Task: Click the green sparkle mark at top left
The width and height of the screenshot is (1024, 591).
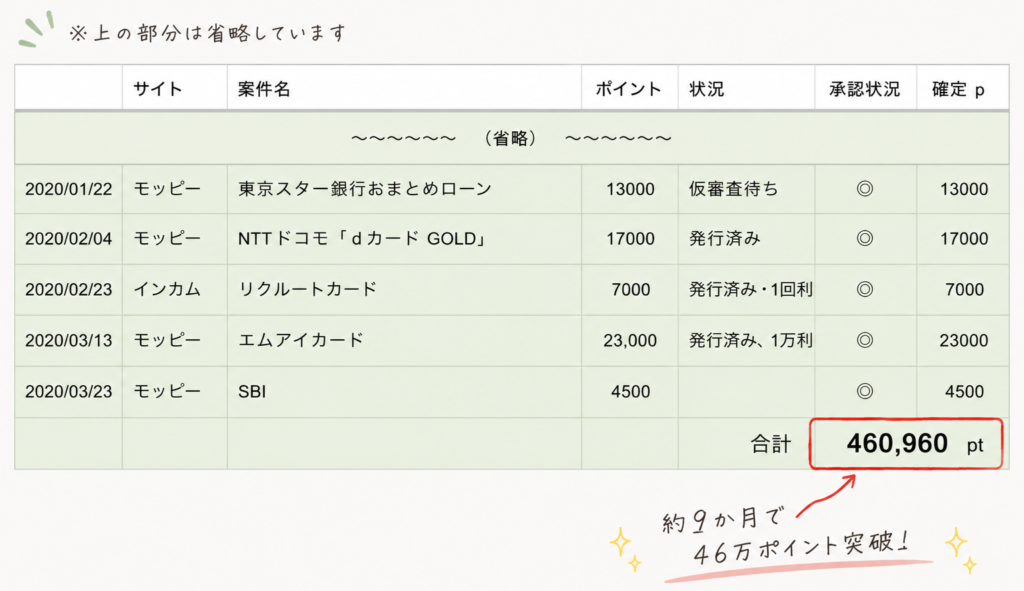Action: click(36, 29)
